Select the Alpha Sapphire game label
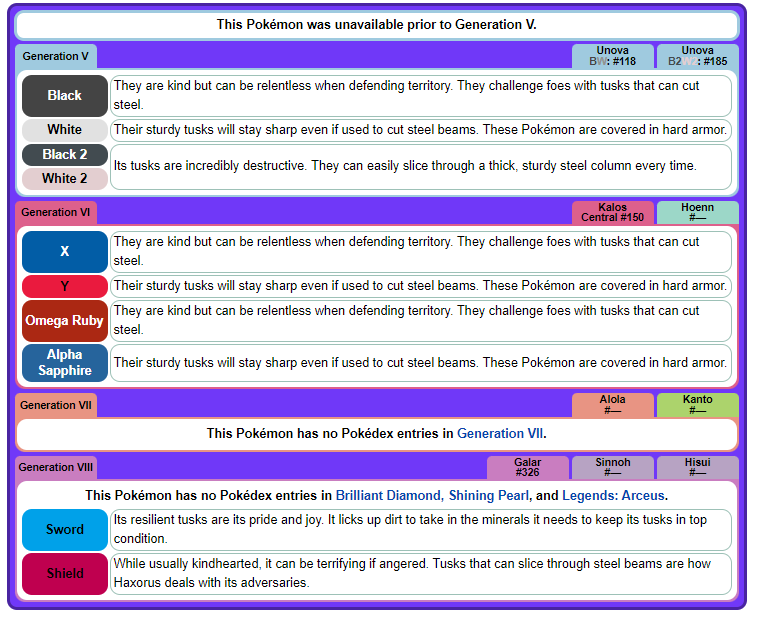The width and height of the screenshot is (758, 620). (x=65, y=363)
